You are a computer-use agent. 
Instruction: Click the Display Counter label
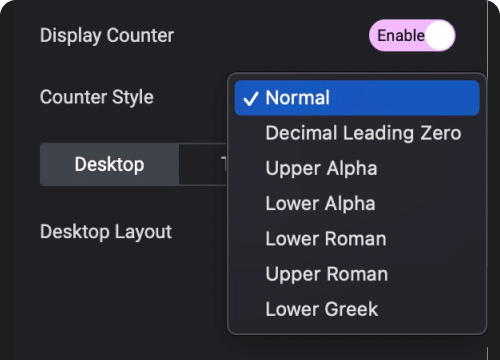(x=107, y=35)
